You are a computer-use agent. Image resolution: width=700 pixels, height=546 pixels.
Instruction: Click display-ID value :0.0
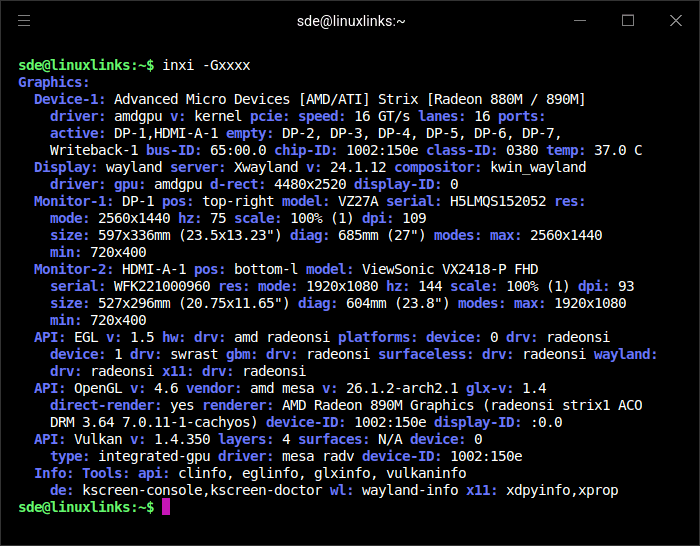click(546, 422)
